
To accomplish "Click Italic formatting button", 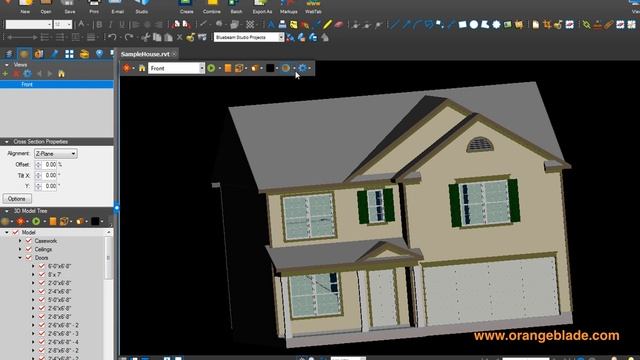I will coord(110,25).
